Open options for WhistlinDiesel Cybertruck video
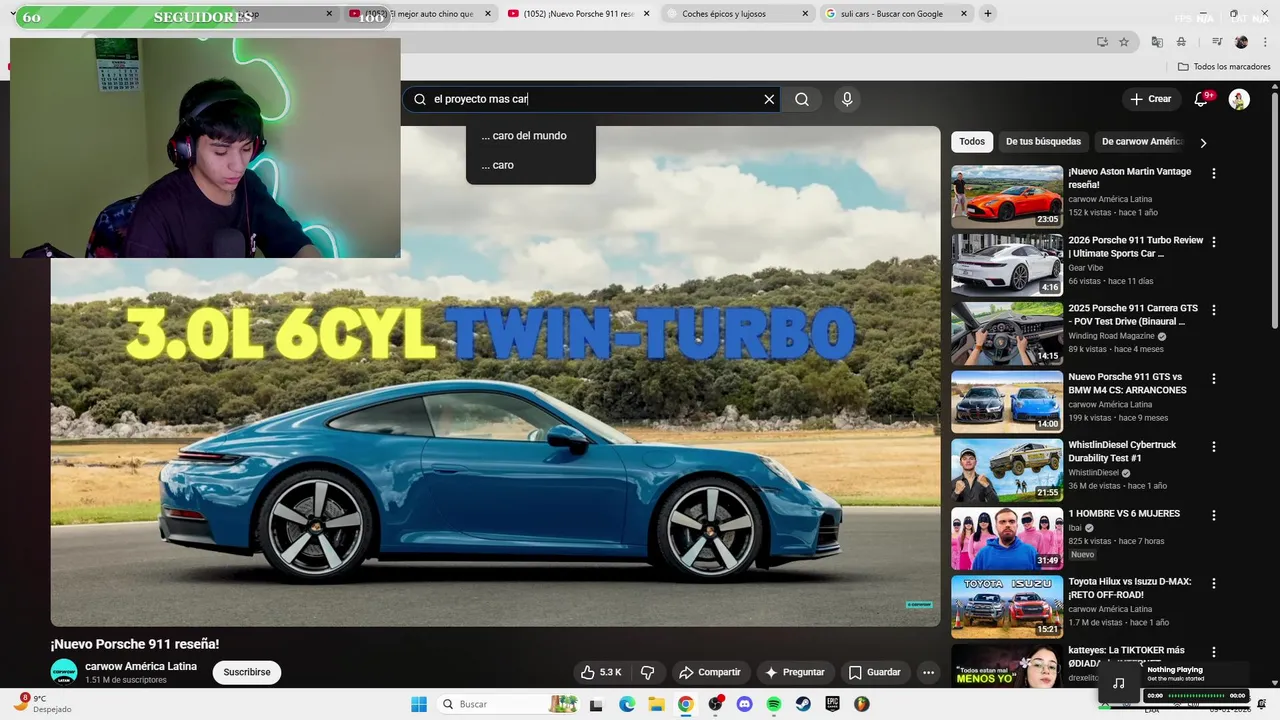Screen dimensions: 1280x720 click(x=1214, y=447)
